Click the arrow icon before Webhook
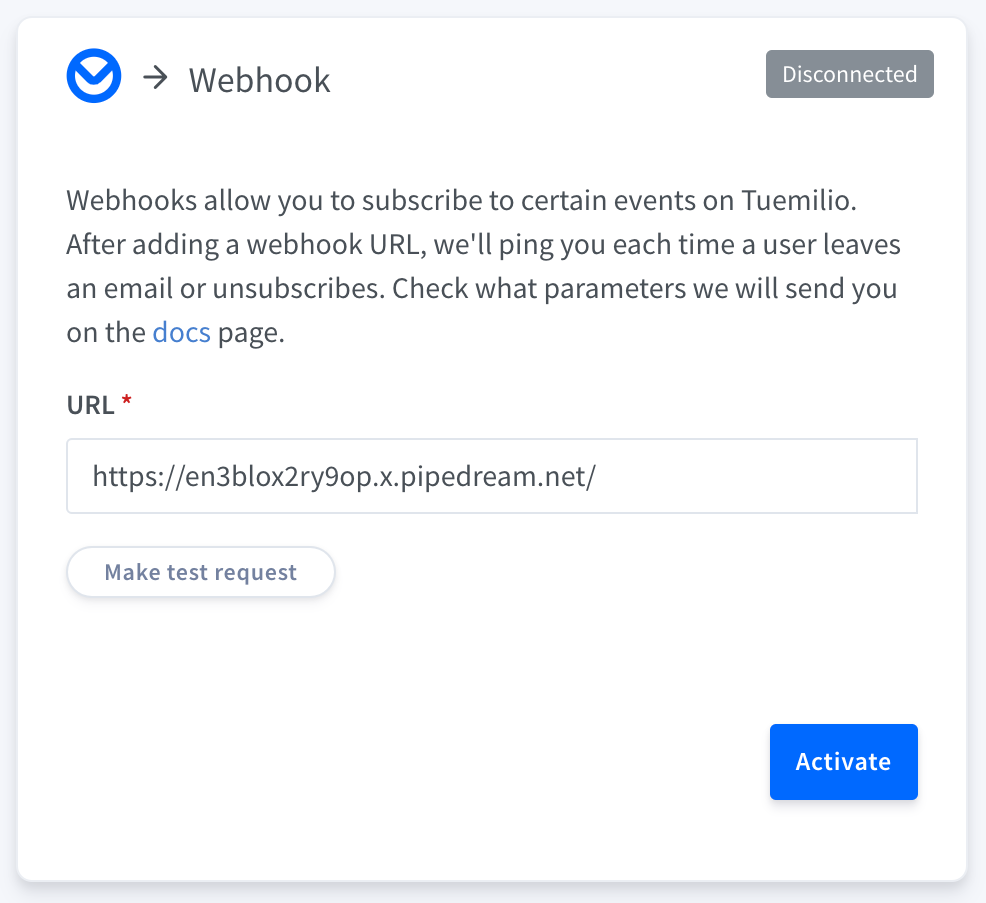The width and height of the screenshot is (986, 903). 155,78
